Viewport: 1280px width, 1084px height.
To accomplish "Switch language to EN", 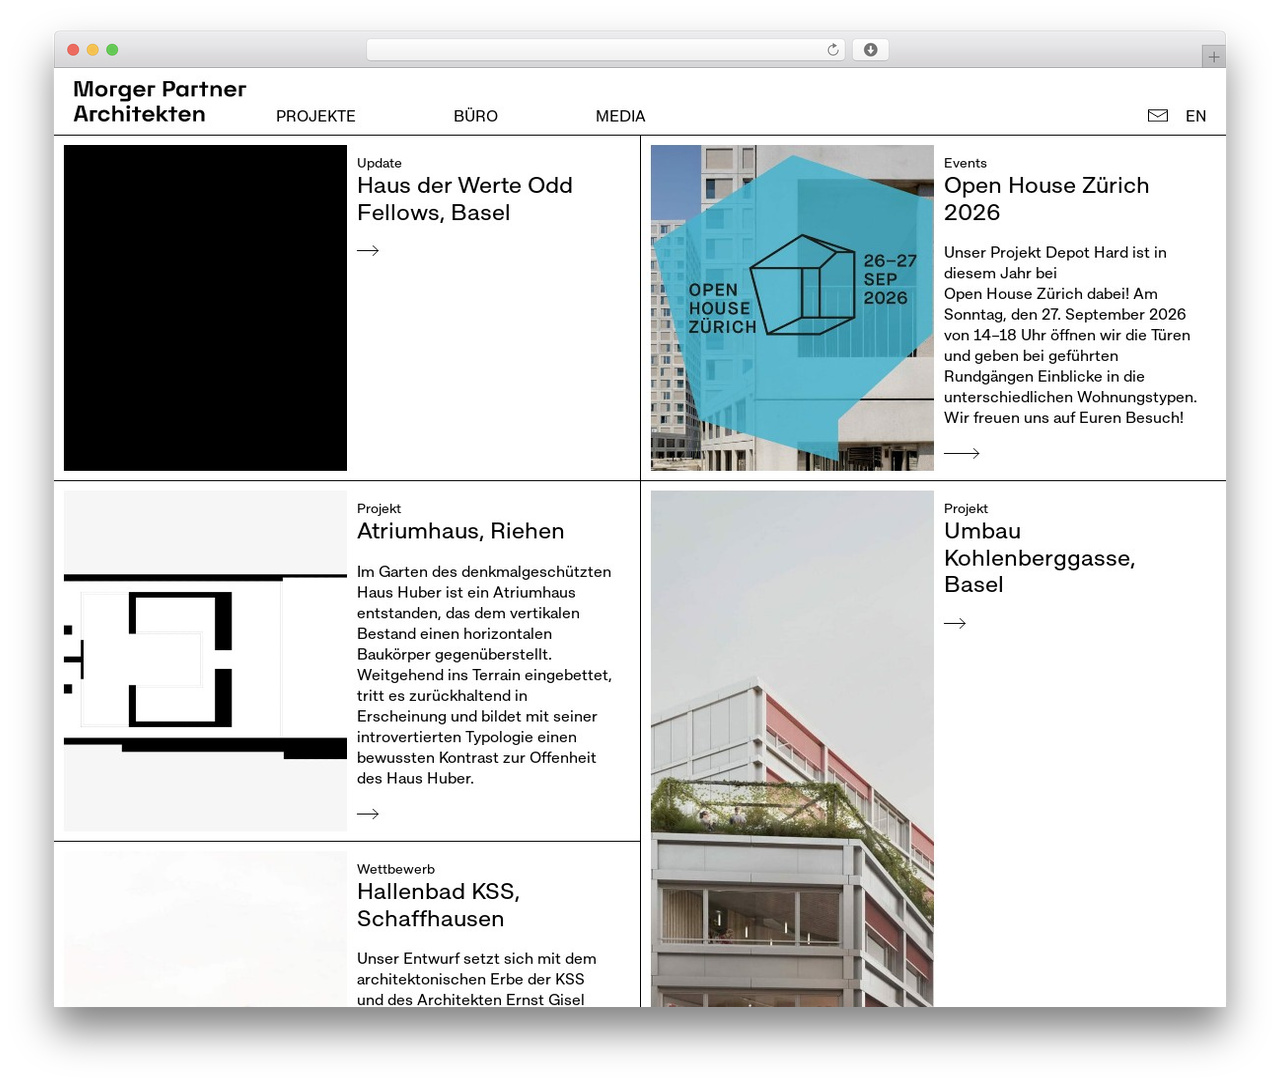I will (x=1196, y=116).
